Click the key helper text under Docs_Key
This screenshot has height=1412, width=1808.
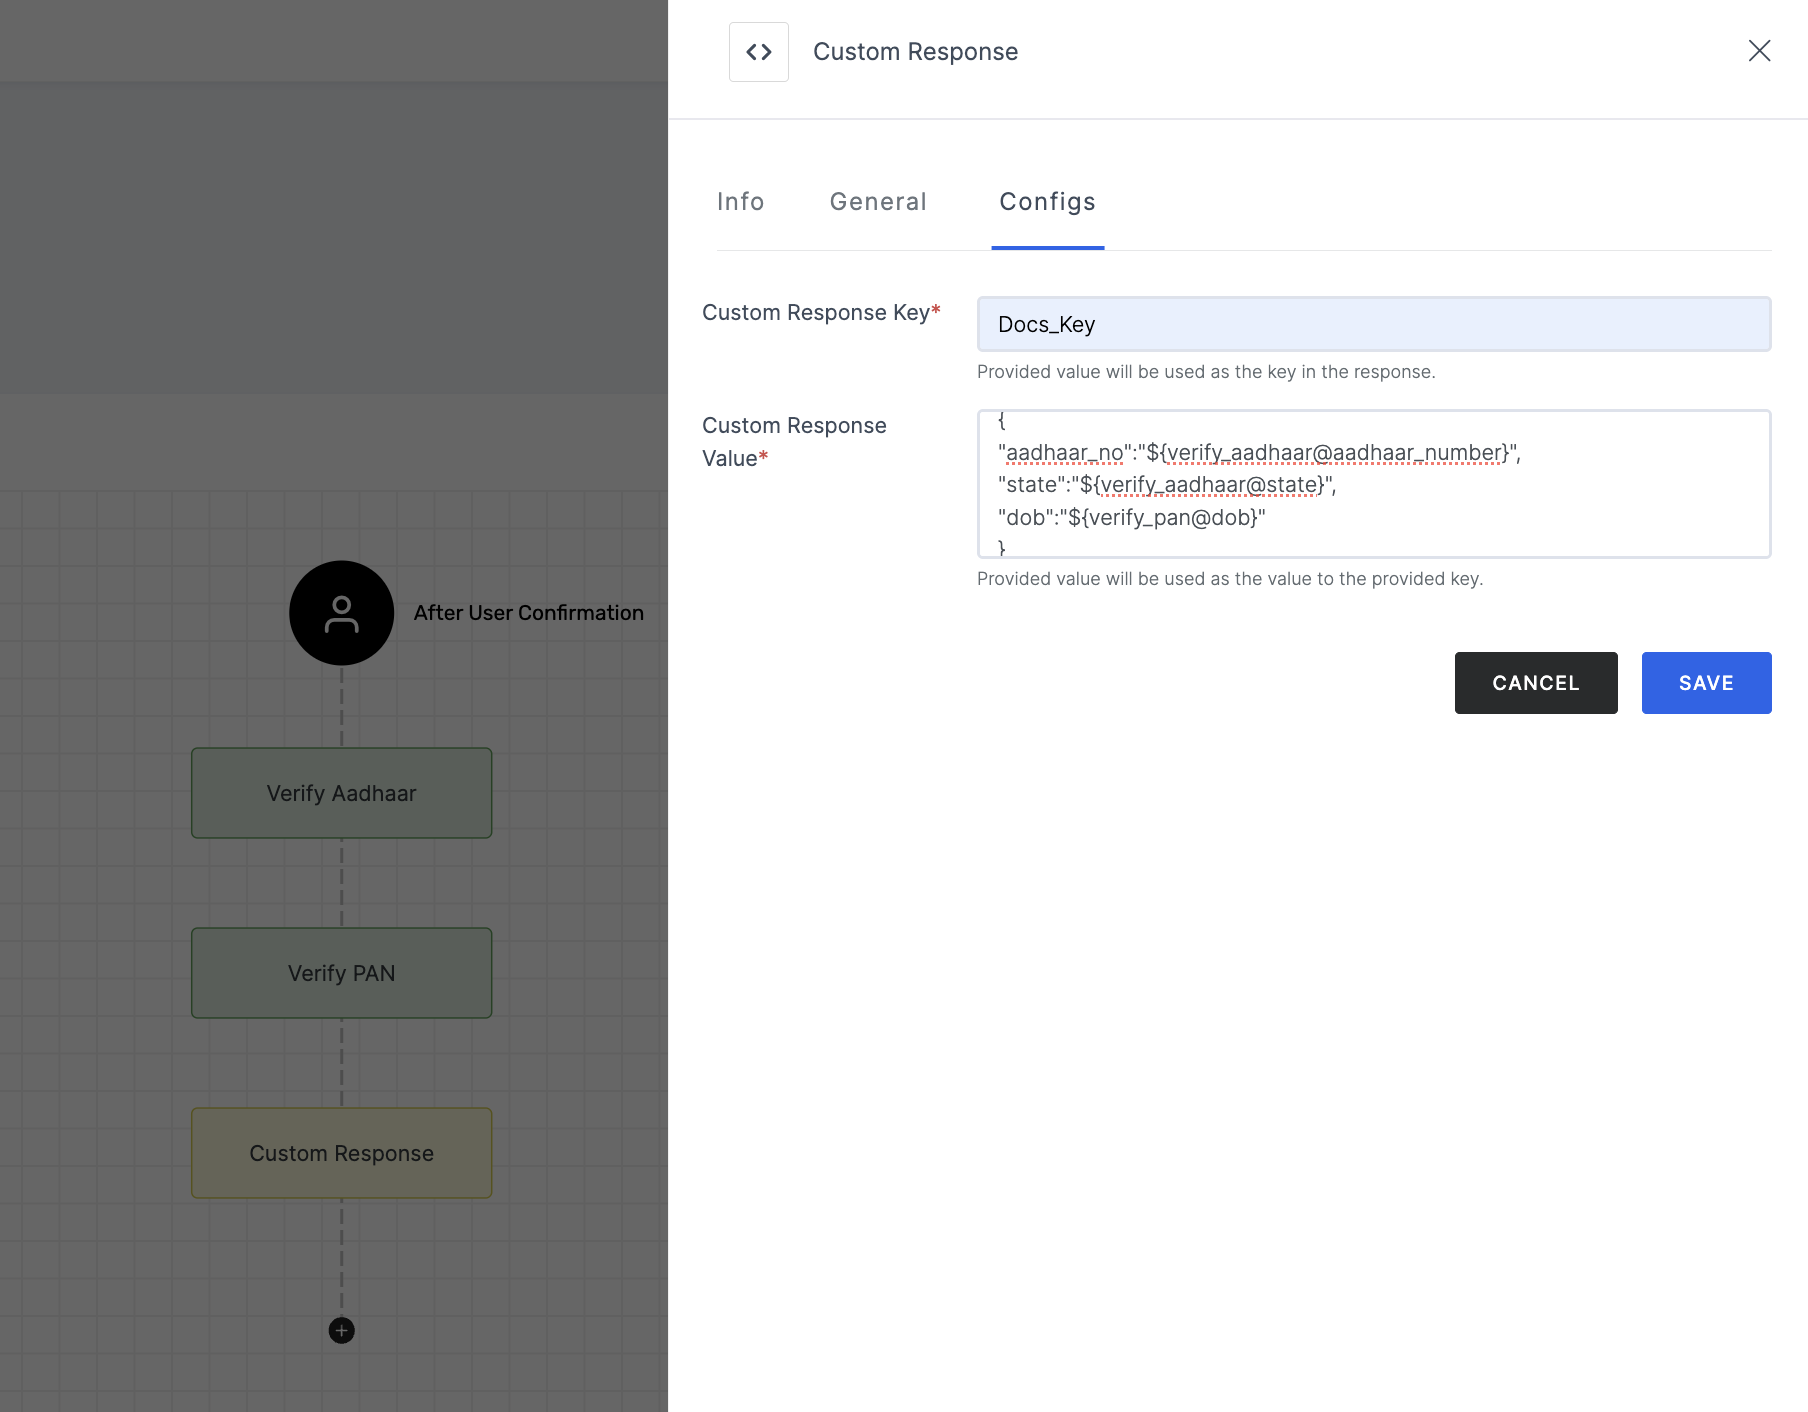coord(1206,372)
